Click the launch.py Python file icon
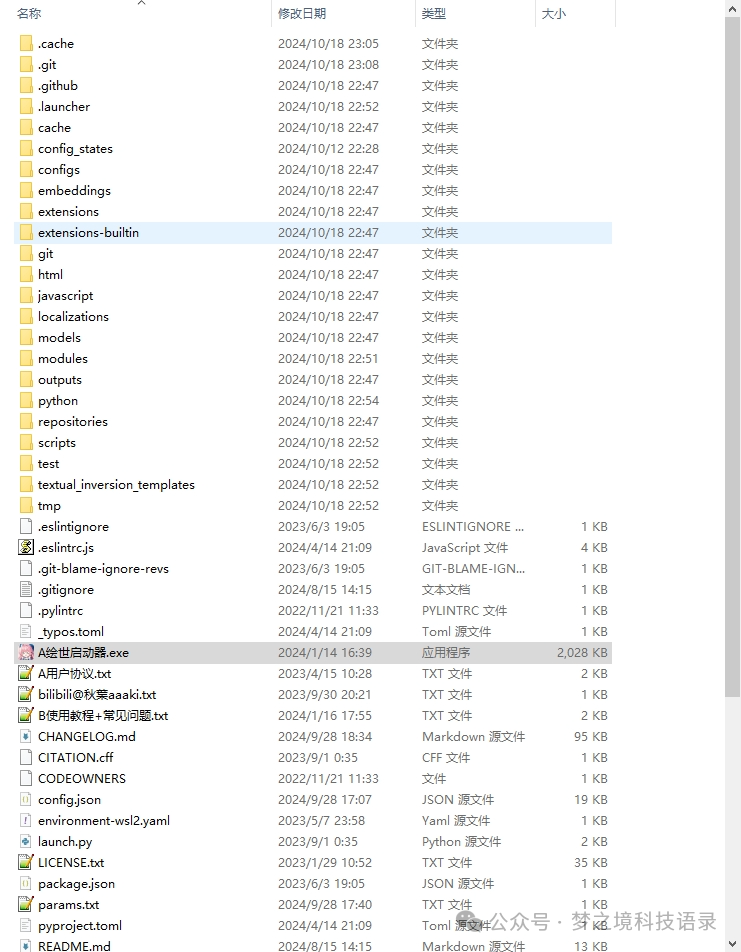The image size is (741, 952). pyautogui.click(x=26, y=842)
